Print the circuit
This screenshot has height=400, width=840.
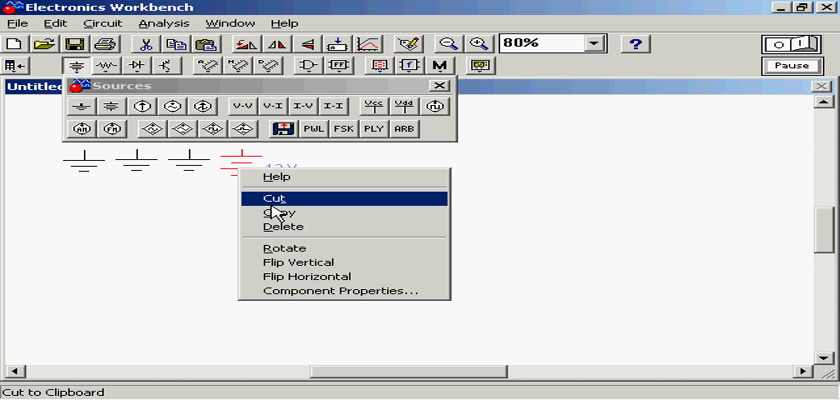(x=104, y=44)
